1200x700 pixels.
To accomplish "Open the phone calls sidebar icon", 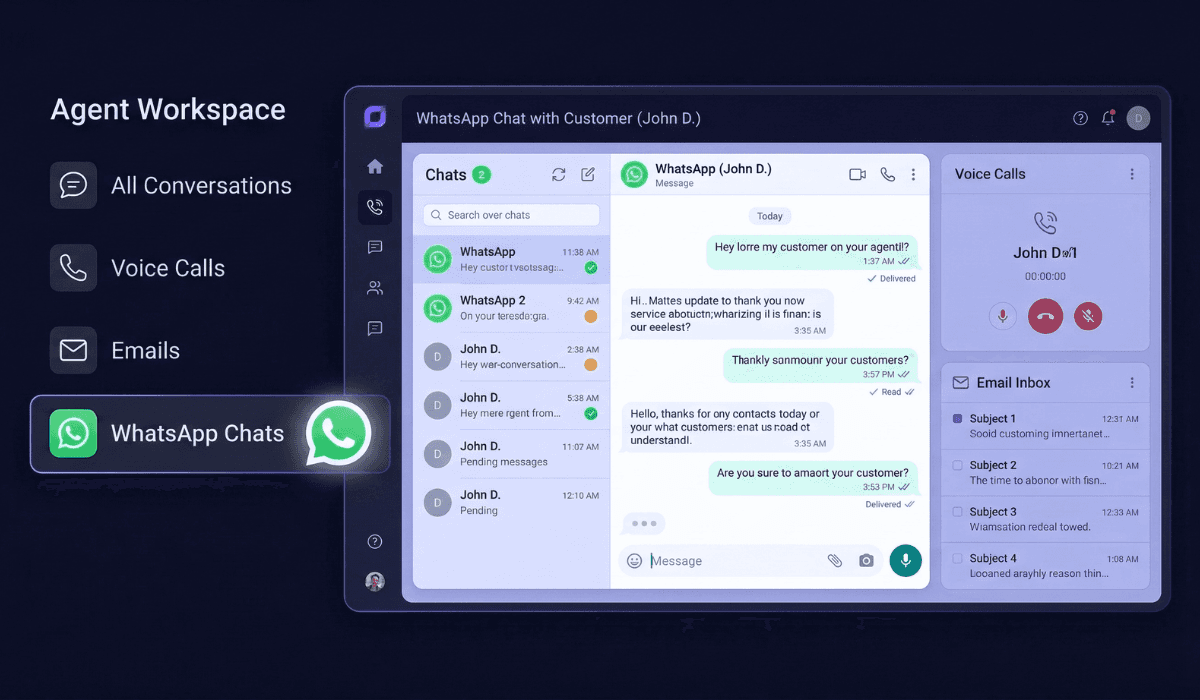I will click(375, 208).
